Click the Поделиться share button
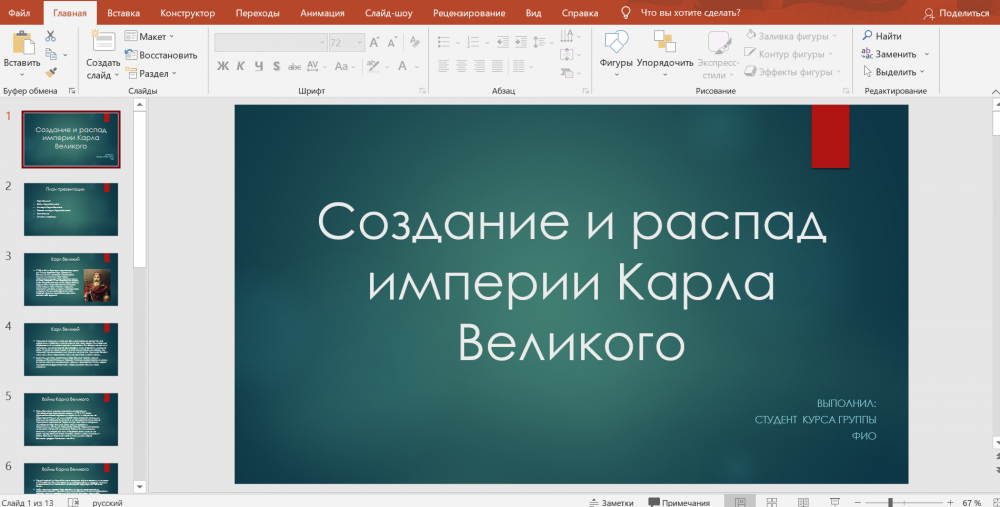Image resolution: width=1000 pixels, height=507 pixels. [956, 13]
